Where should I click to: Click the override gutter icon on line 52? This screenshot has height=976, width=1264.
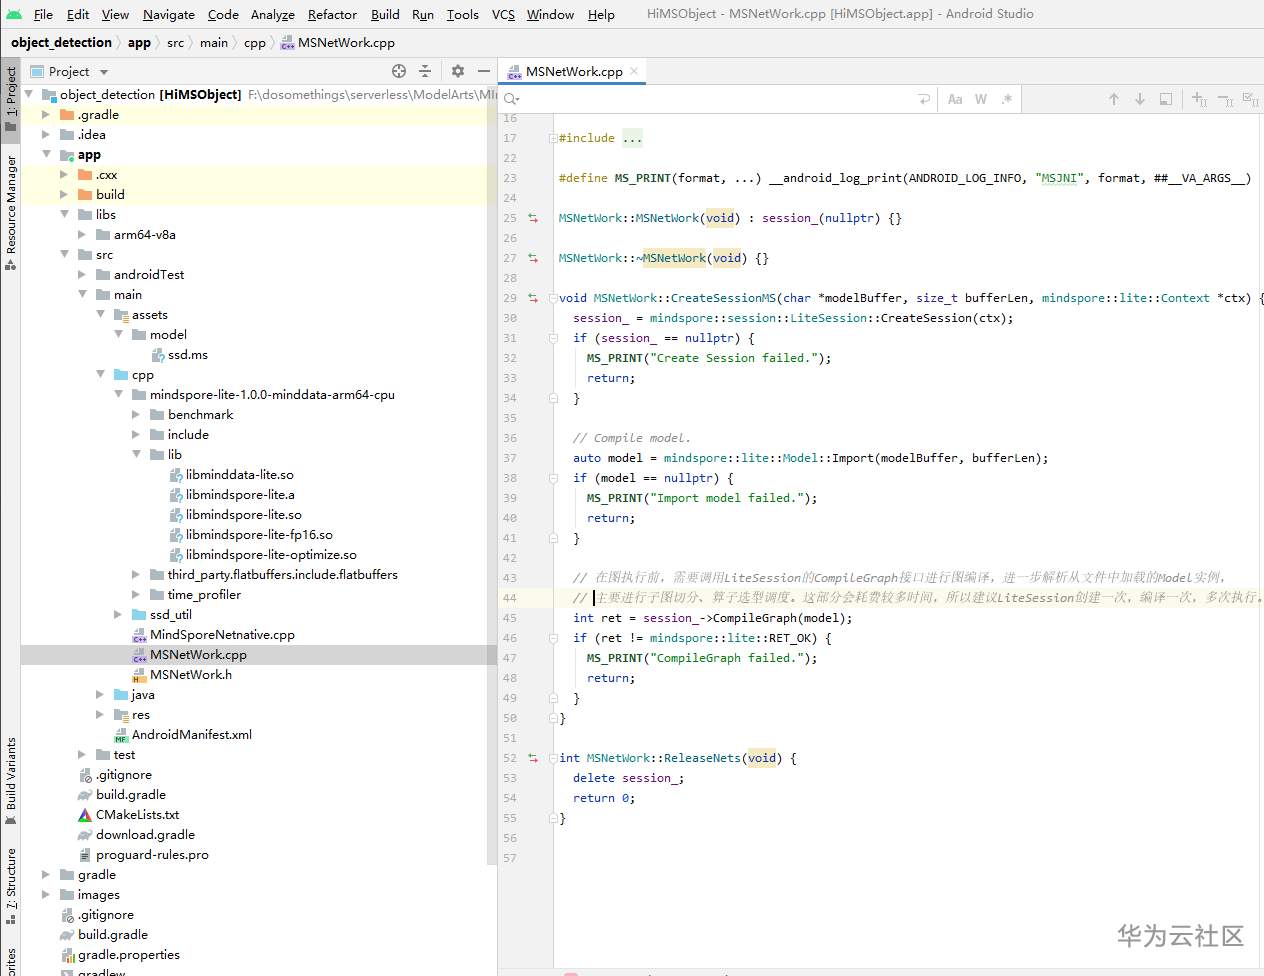coord(533,758)
